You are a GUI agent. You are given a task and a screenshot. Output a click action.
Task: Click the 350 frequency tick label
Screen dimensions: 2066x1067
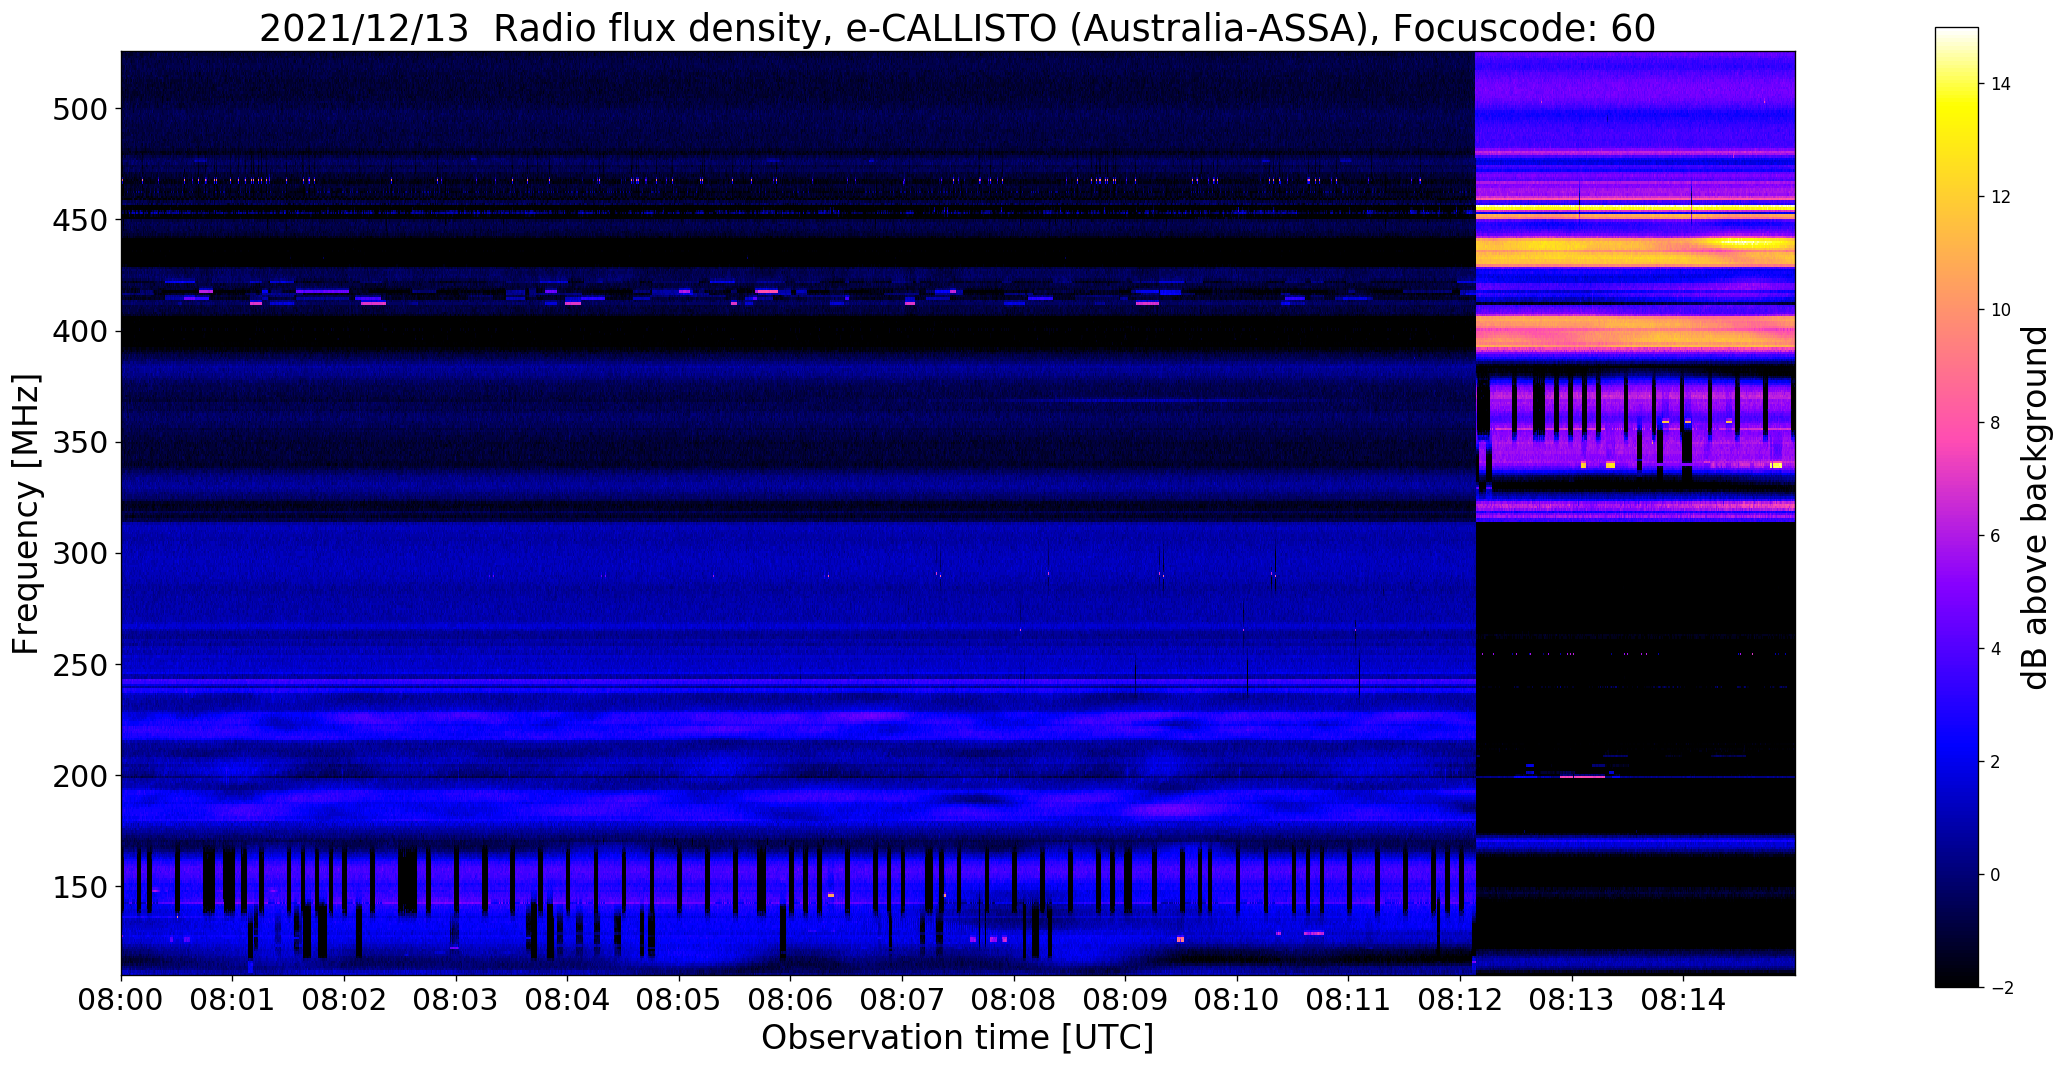[79, 442]
